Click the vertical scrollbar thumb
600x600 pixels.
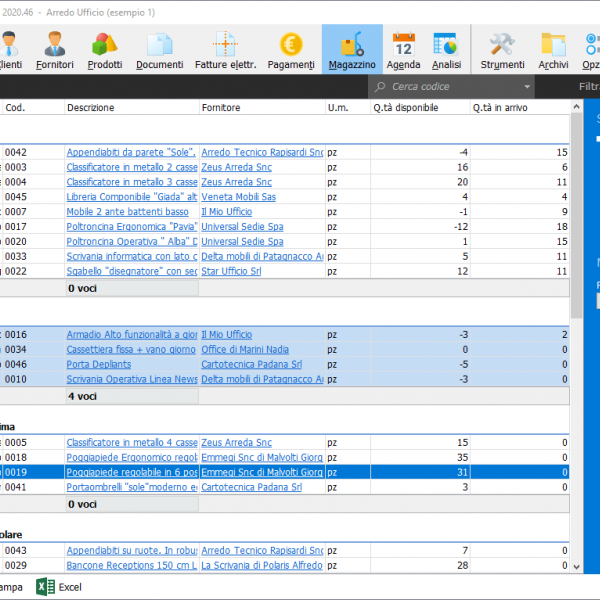tap(576, 215)
